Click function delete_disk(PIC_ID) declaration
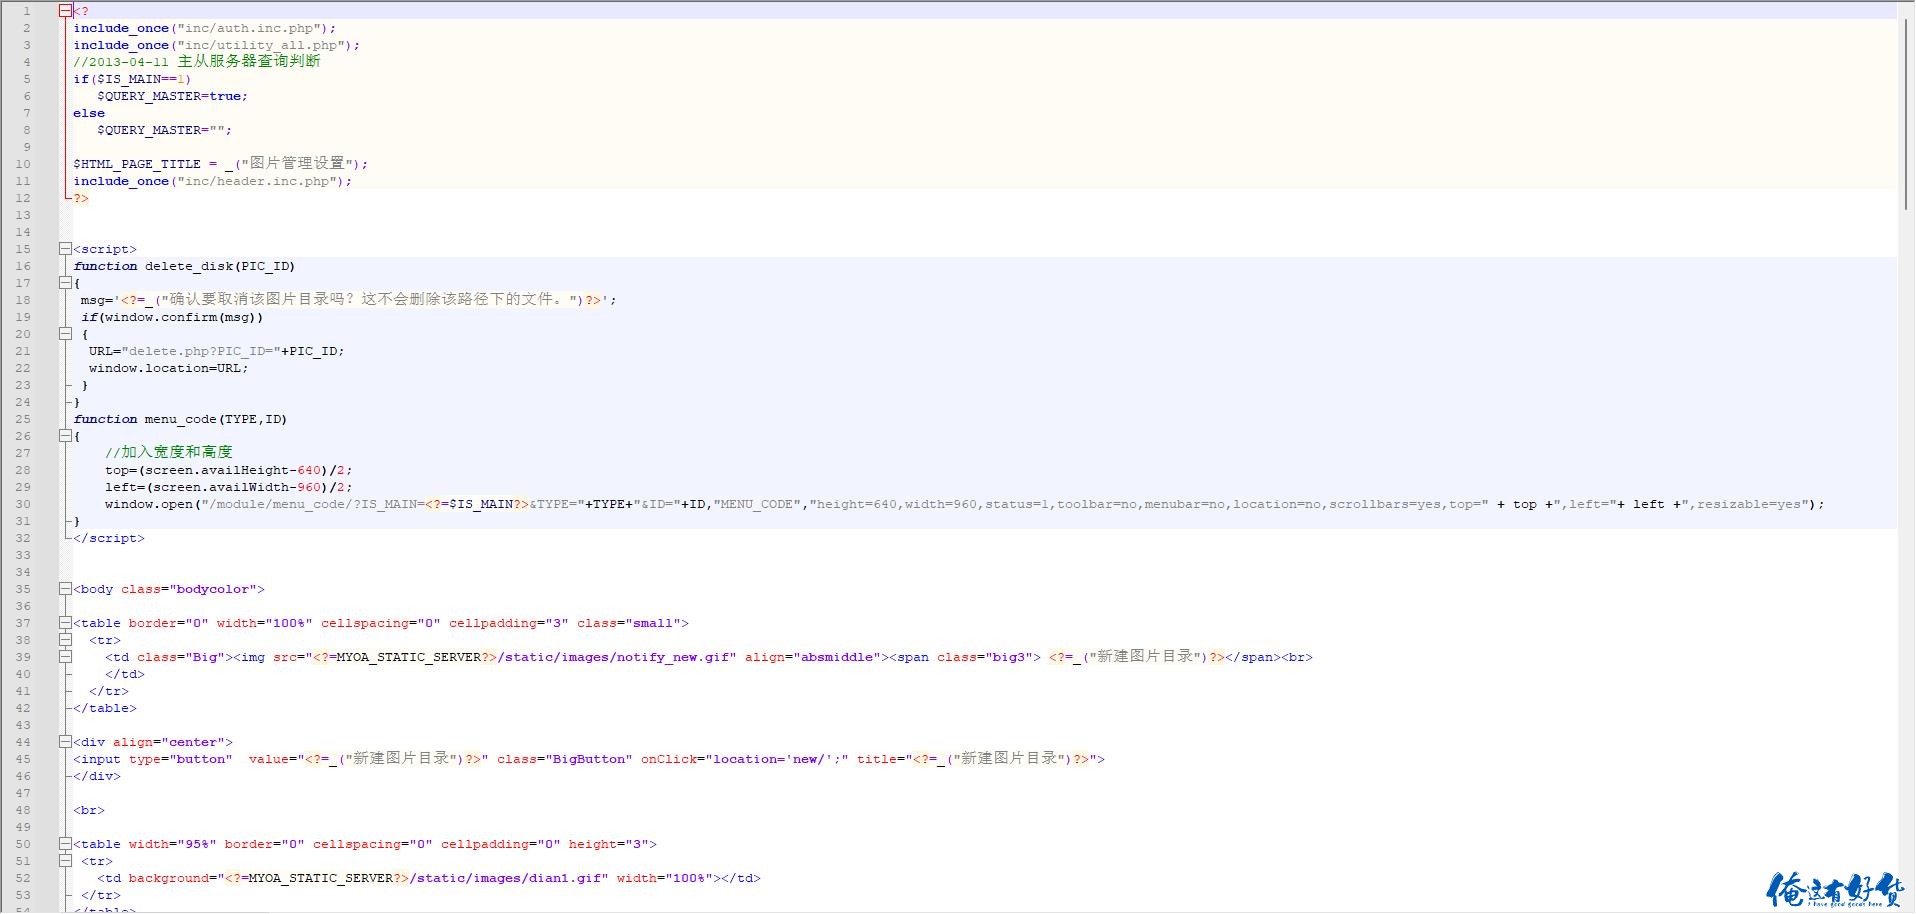 184,266
